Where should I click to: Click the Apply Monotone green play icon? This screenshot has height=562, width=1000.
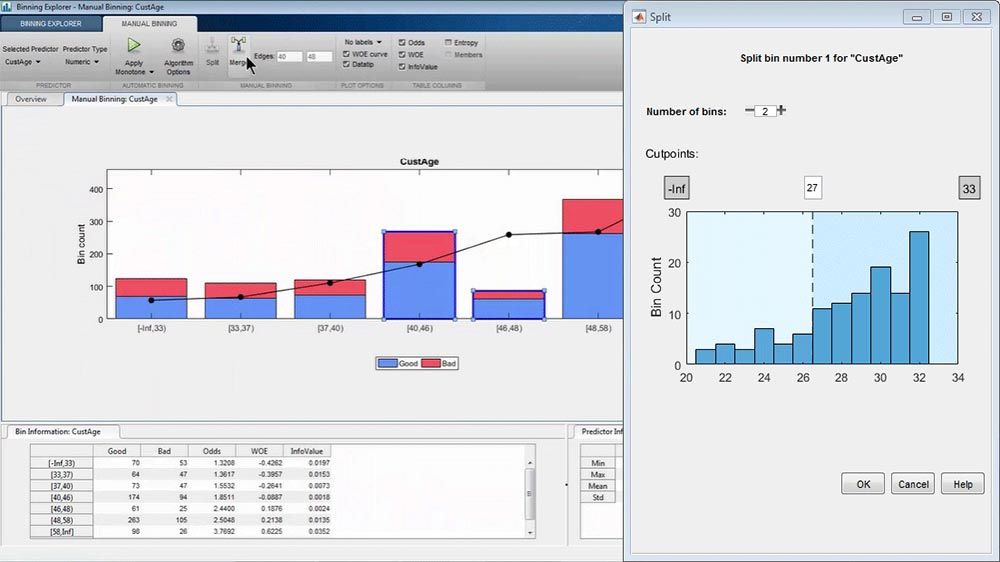coord(134,45)
